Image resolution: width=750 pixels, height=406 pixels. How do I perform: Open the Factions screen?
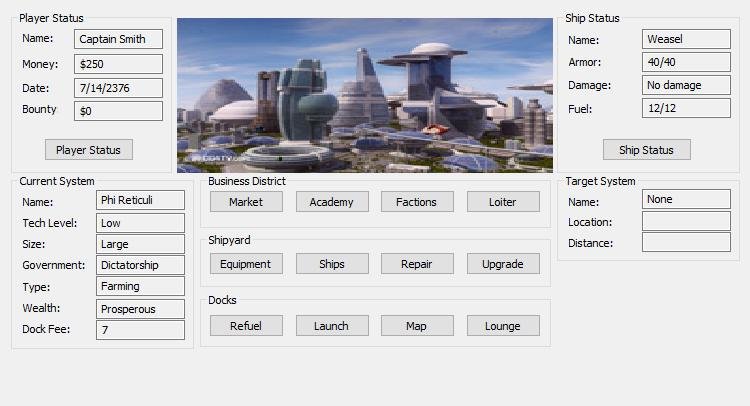pos(416,202)
